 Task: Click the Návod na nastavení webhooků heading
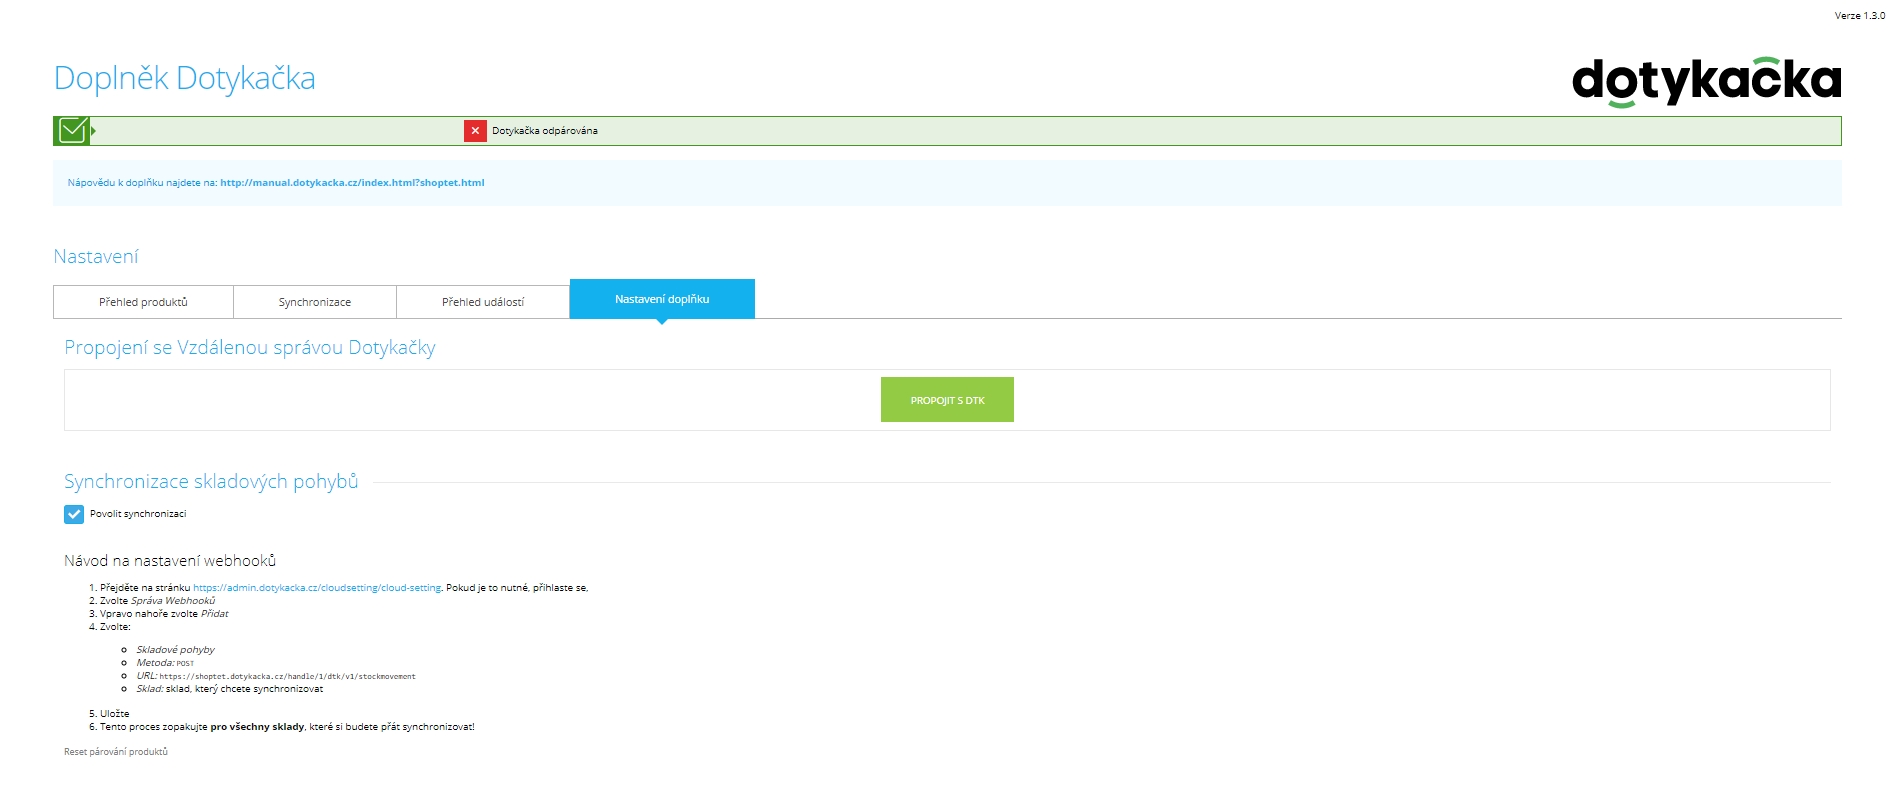(170, 561)
